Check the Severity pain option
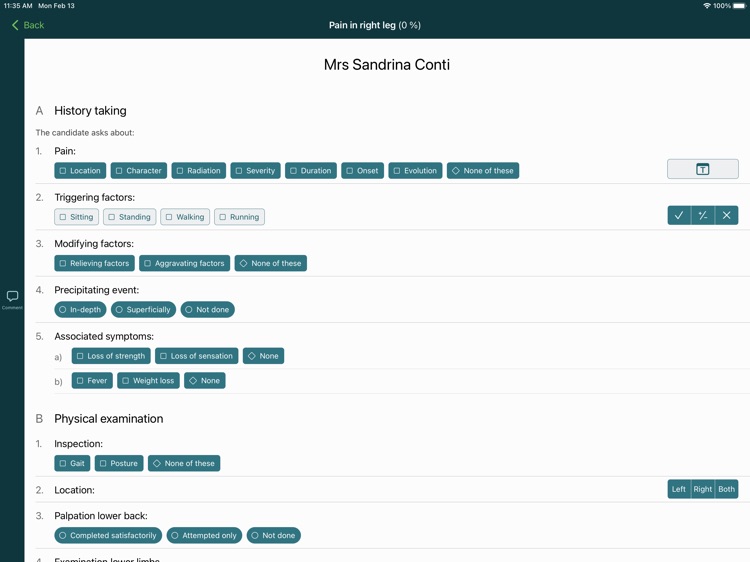The height and width of the screenshot is (562, 750). click(255, 171)
